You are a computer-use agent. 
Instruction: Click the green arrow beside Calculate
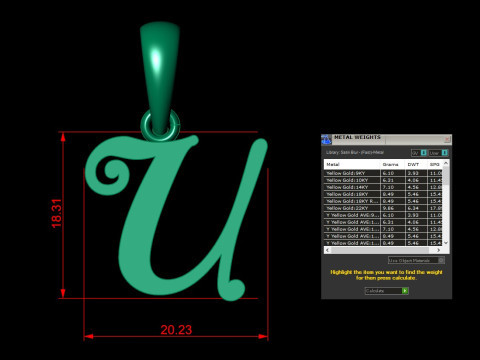(x=405, y=291)
